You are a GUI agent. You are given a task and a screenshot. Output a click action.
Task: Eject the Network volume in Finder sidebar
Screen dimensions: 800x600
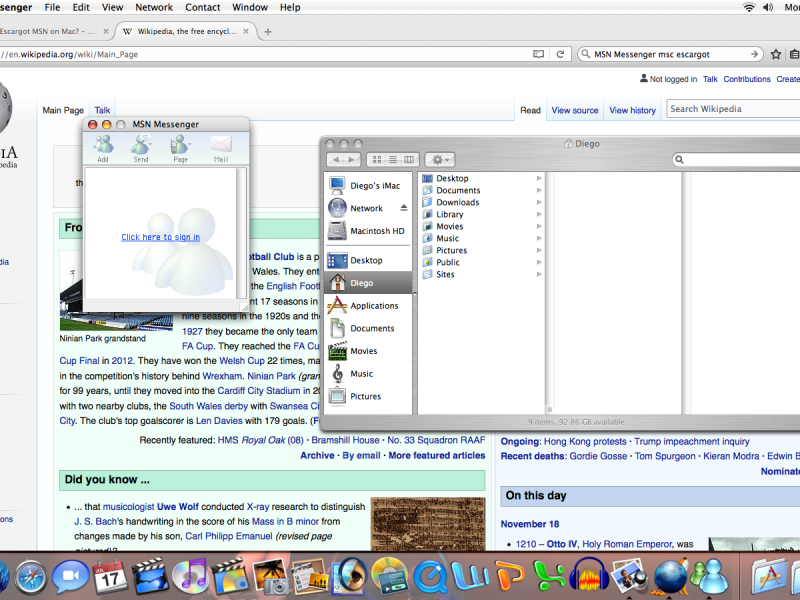(x=404, y=208)
